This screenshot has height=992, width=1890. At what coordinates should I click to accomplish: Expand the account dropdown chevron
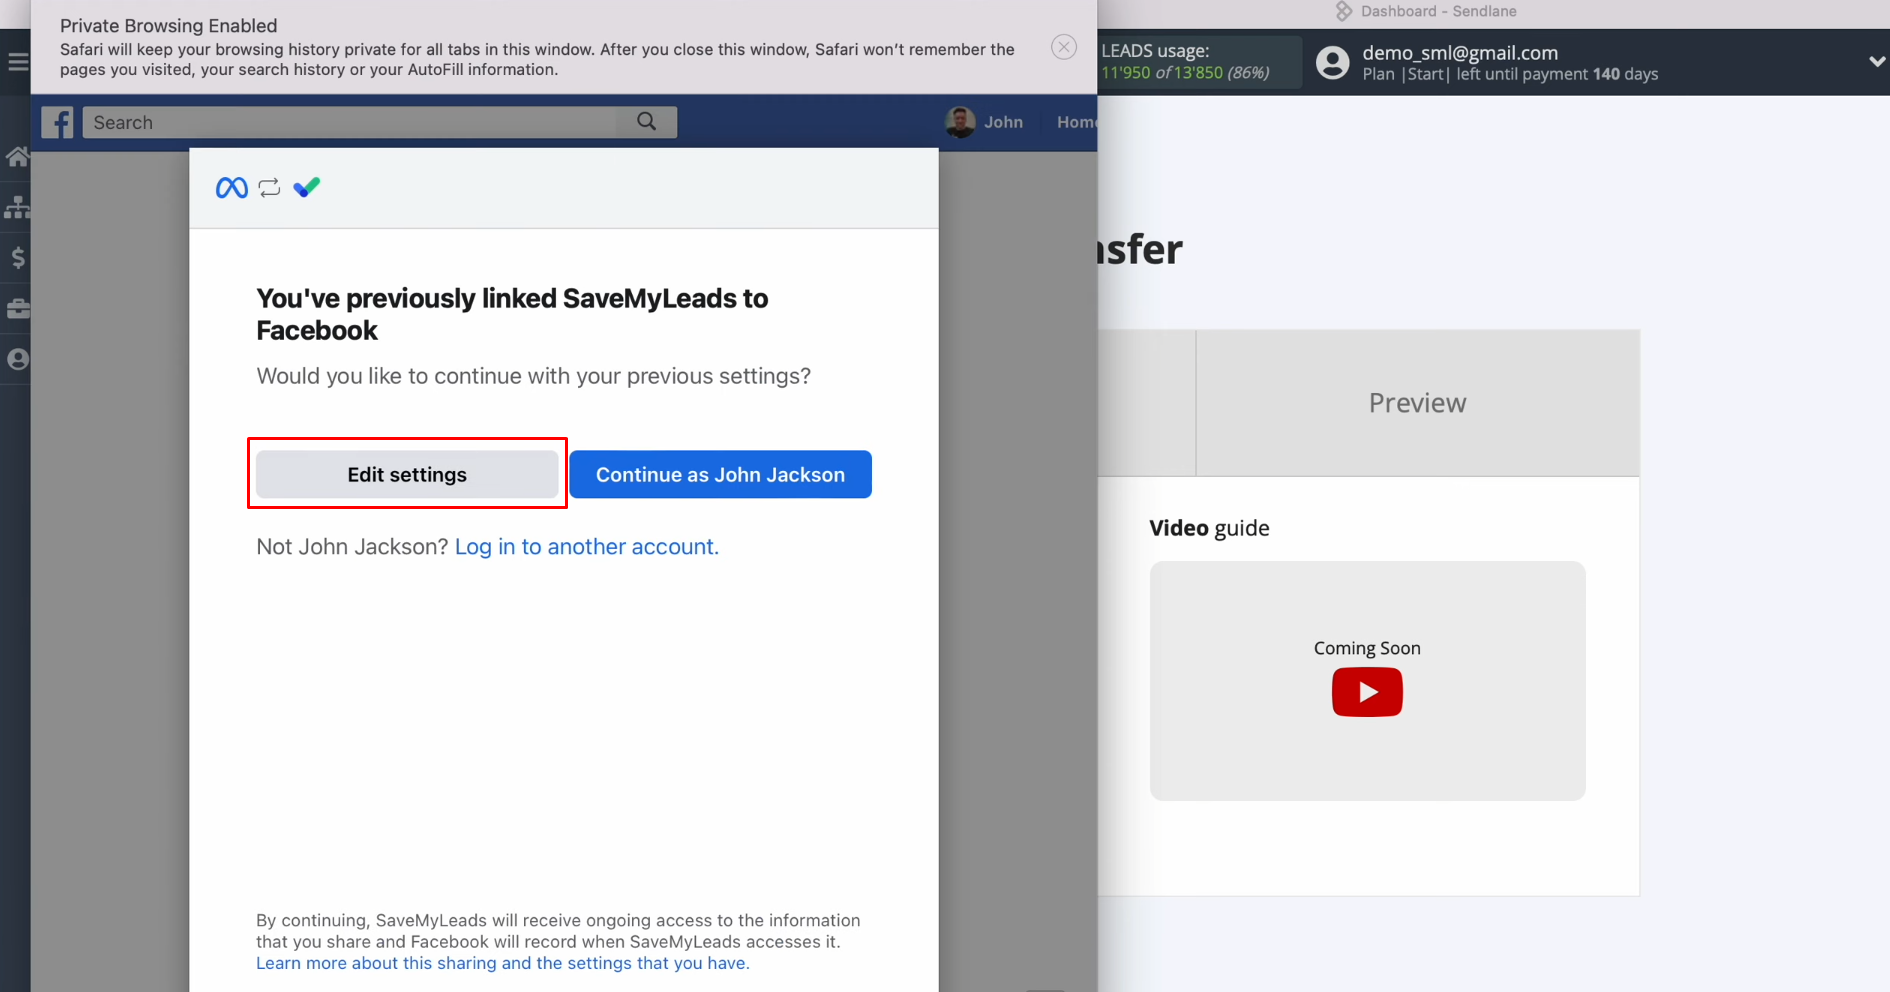coord(1876,62)
